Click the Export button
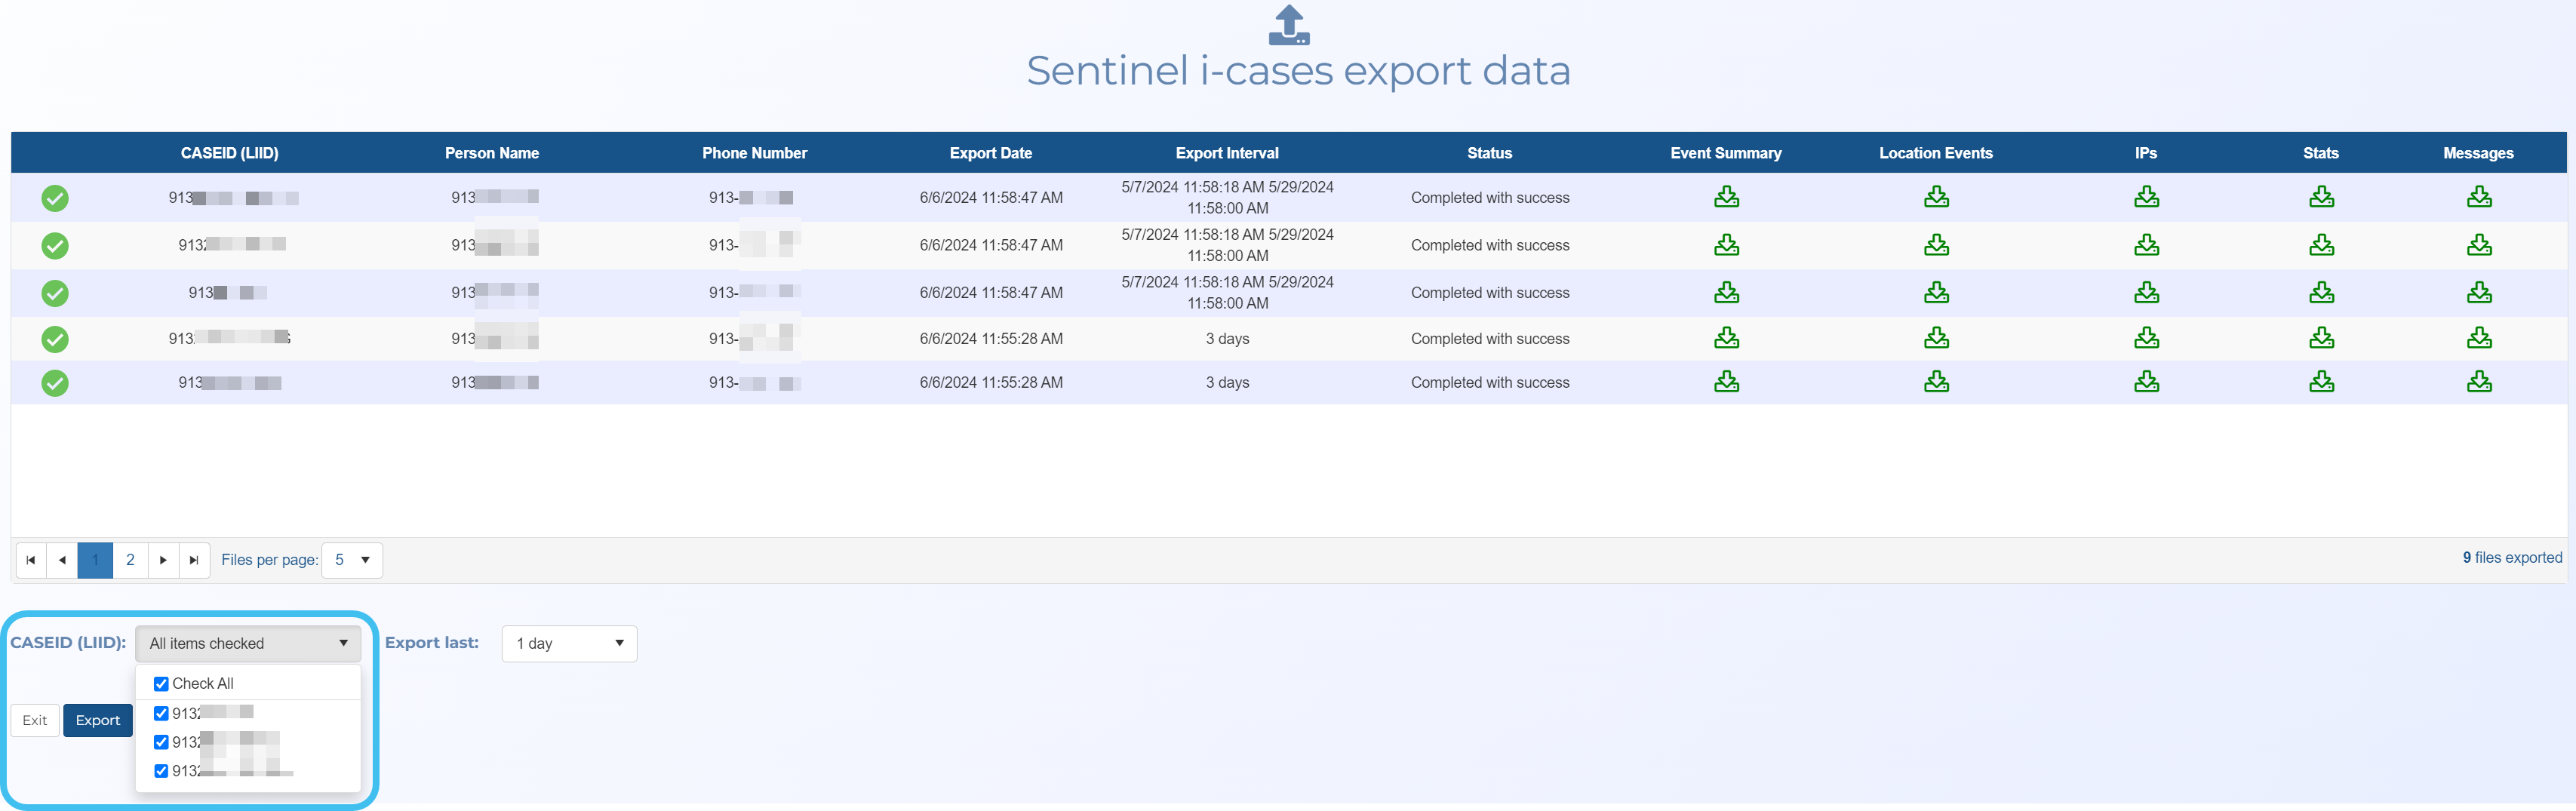2576x811 pixels. [x=98, y=720]
